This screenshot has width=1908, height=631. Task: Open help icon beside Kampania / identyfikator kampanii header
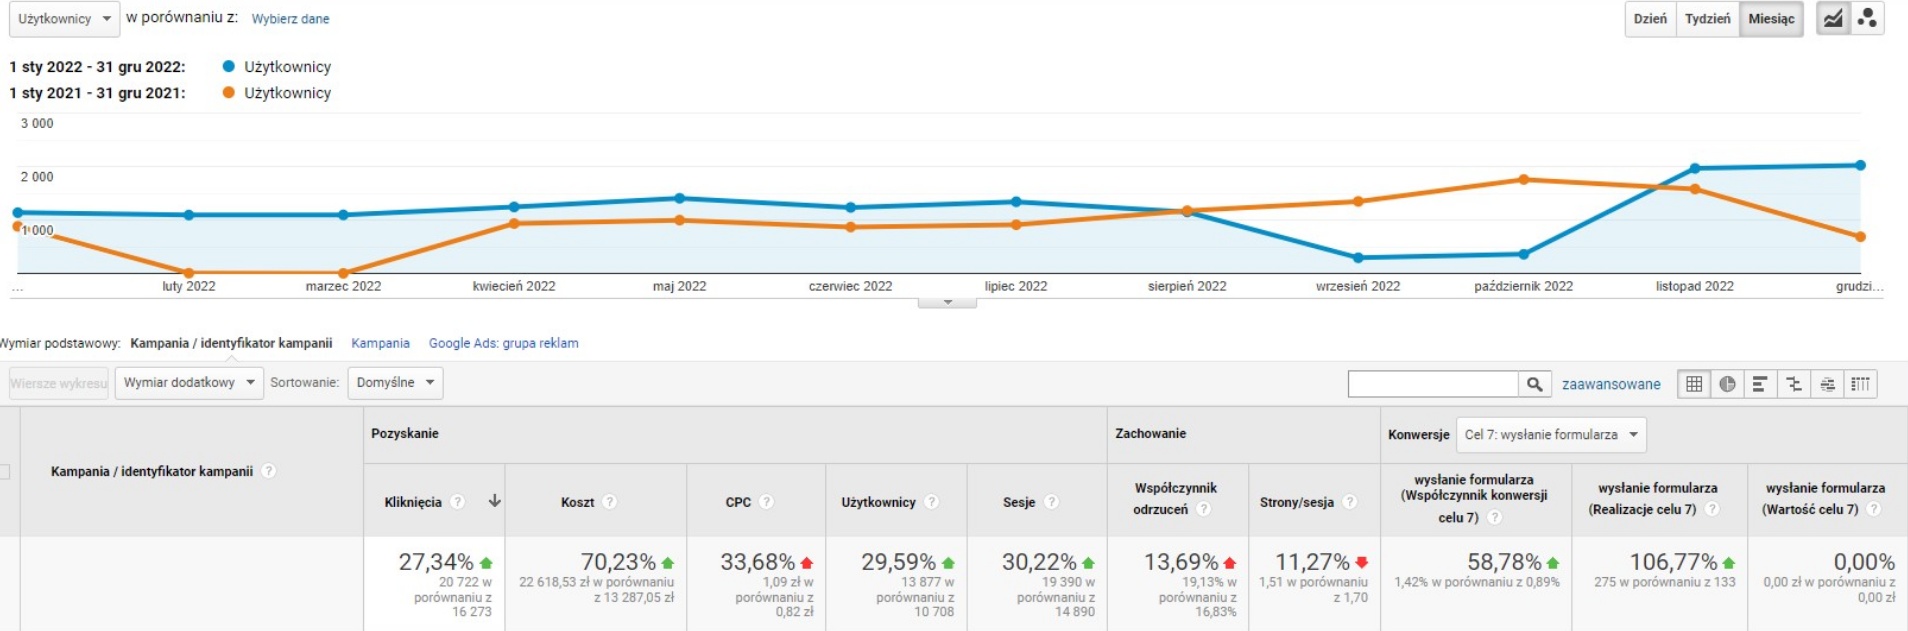(268, 471)
